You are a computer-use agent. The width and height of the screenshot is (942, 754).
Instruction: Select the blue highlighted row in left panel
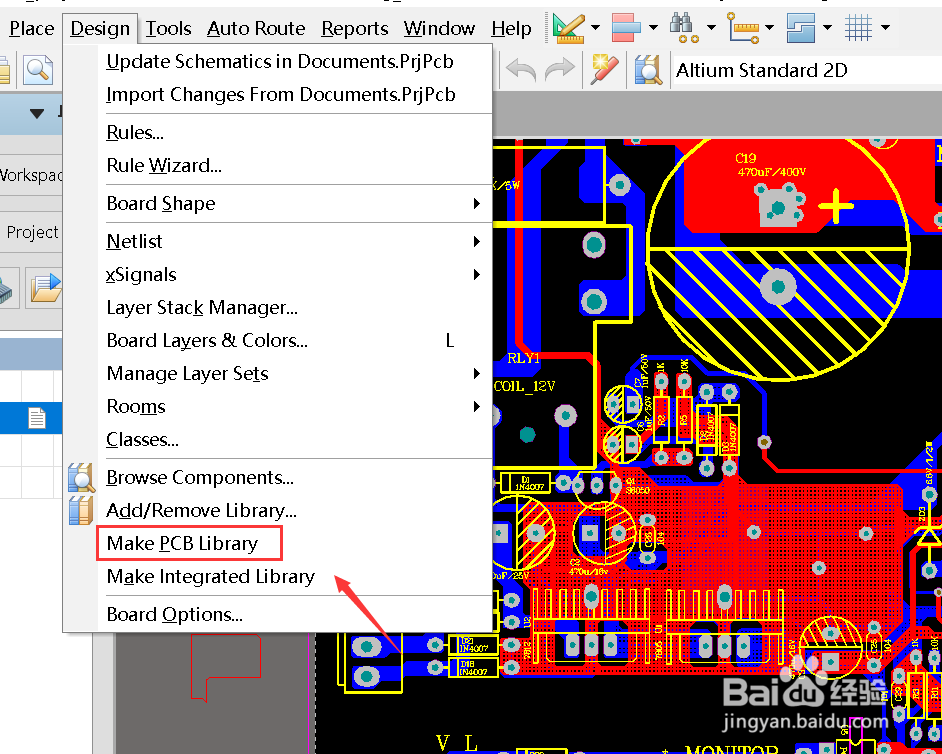coord(30,418)
